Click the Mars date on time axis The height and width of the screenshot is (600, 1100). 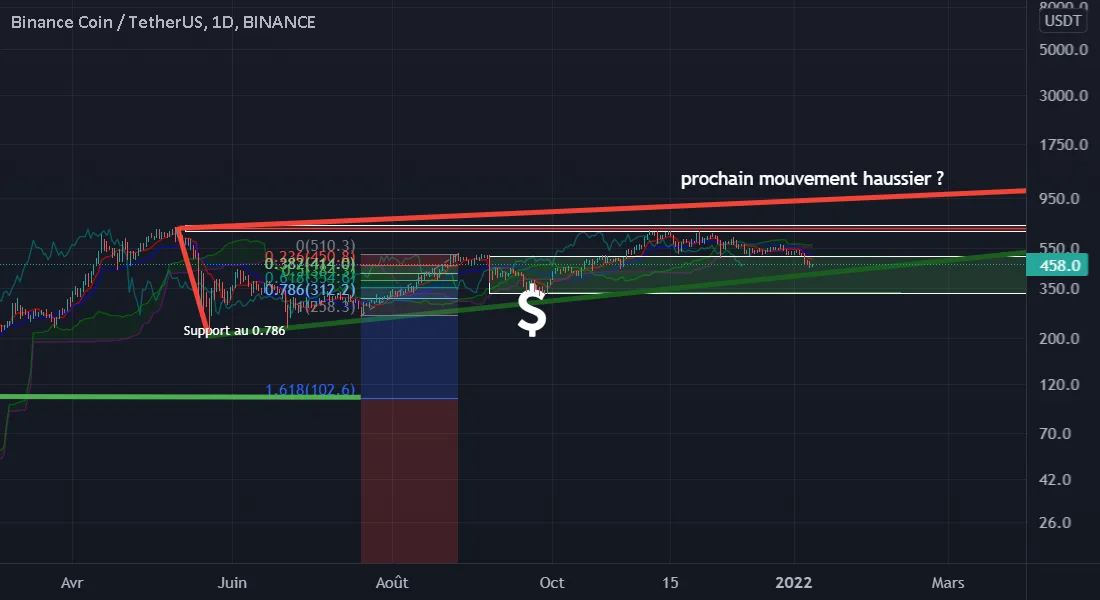coord(948,582)
